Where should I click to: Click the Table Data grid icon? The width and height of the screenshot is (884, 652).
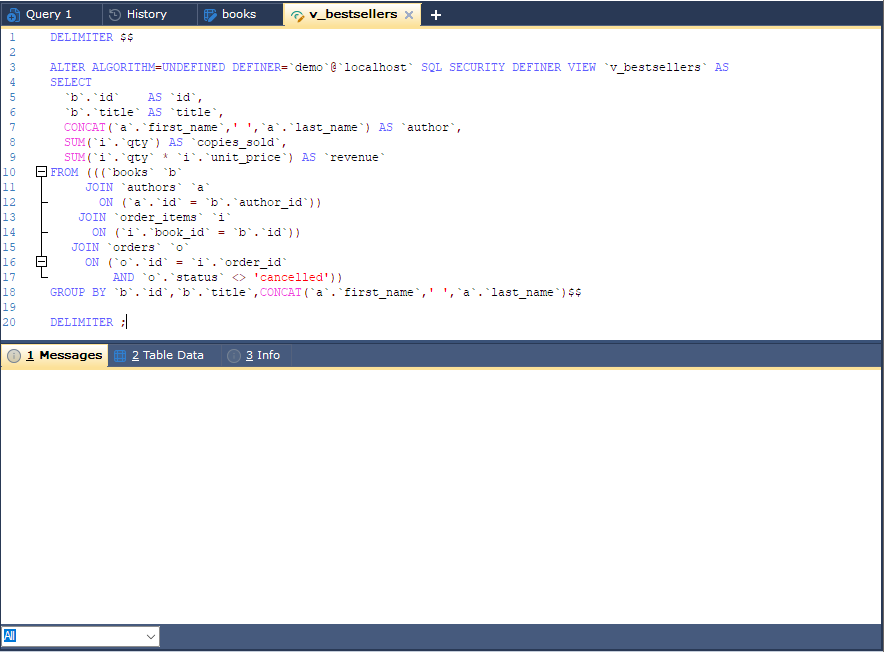tap(120, 356)
